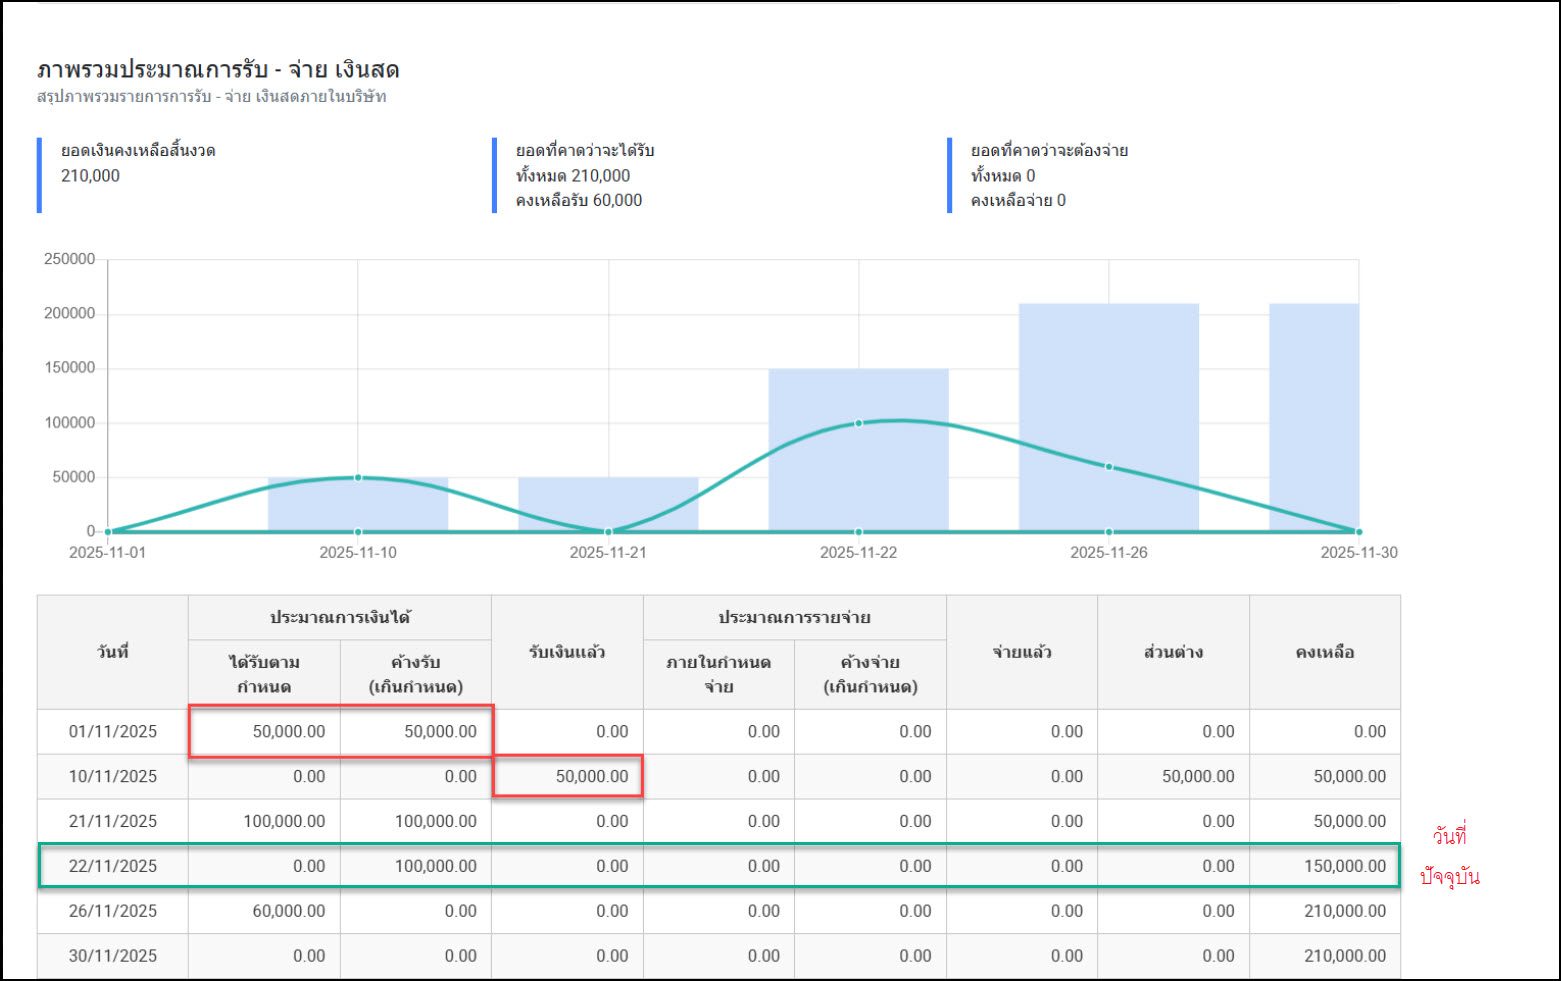The height and width of the screenshot is (981, 1561).
Task: Click the line point at 2025-11-22 peak
Action: 858,424
